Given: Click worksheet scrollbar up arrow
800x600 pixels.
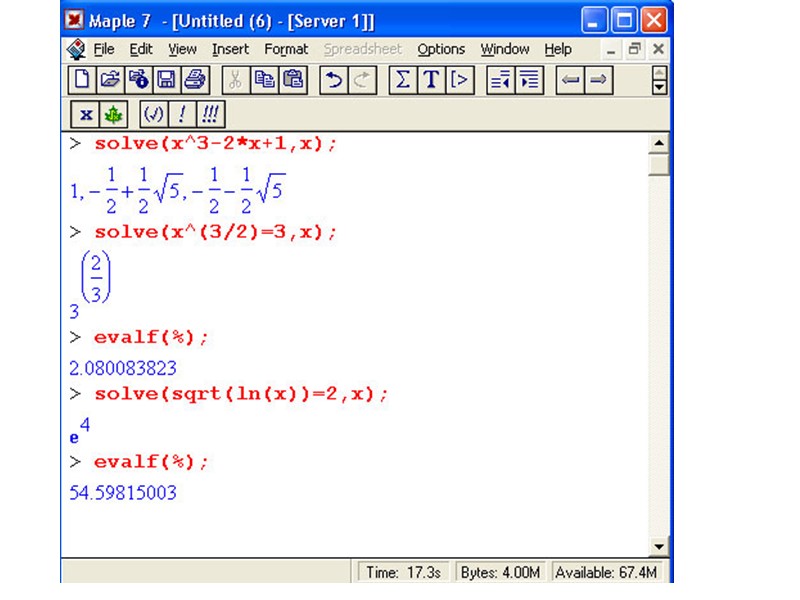Looking at the screenshot, I should pyautogui.click(x=659, y=143).
